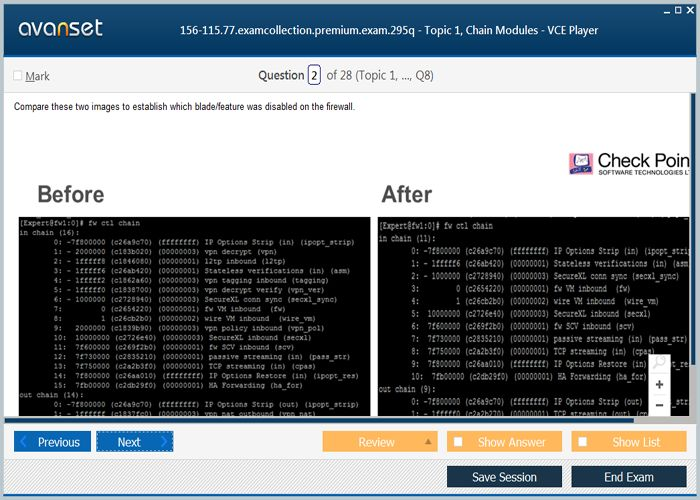Zoom out with the minus icon

659,406
